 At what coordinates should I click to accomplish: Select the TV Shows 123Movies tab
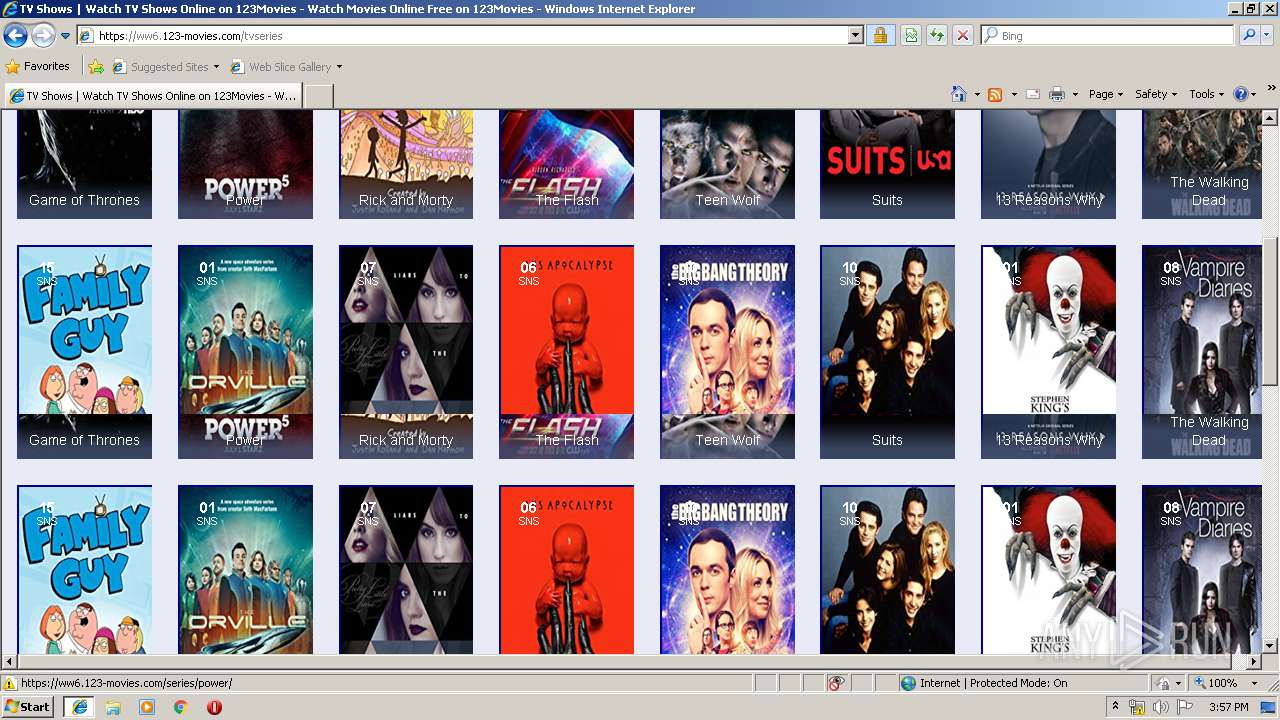point(152,96)
